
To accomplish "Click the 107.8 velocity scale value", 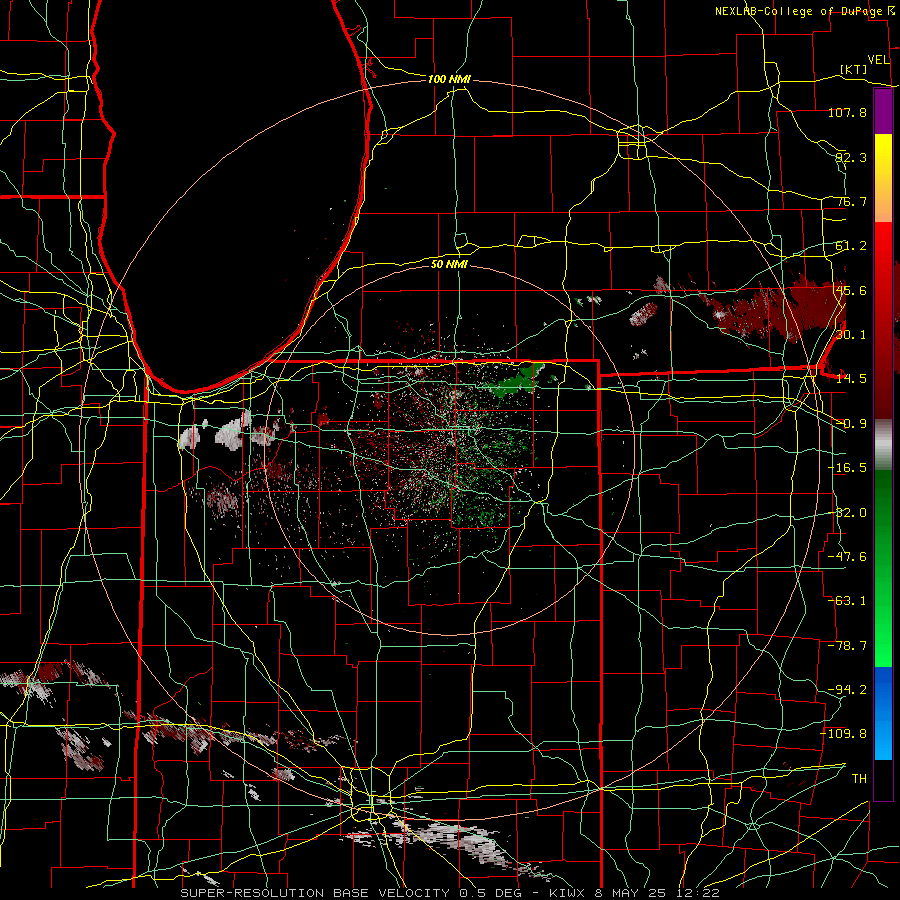I will (847, 112).
